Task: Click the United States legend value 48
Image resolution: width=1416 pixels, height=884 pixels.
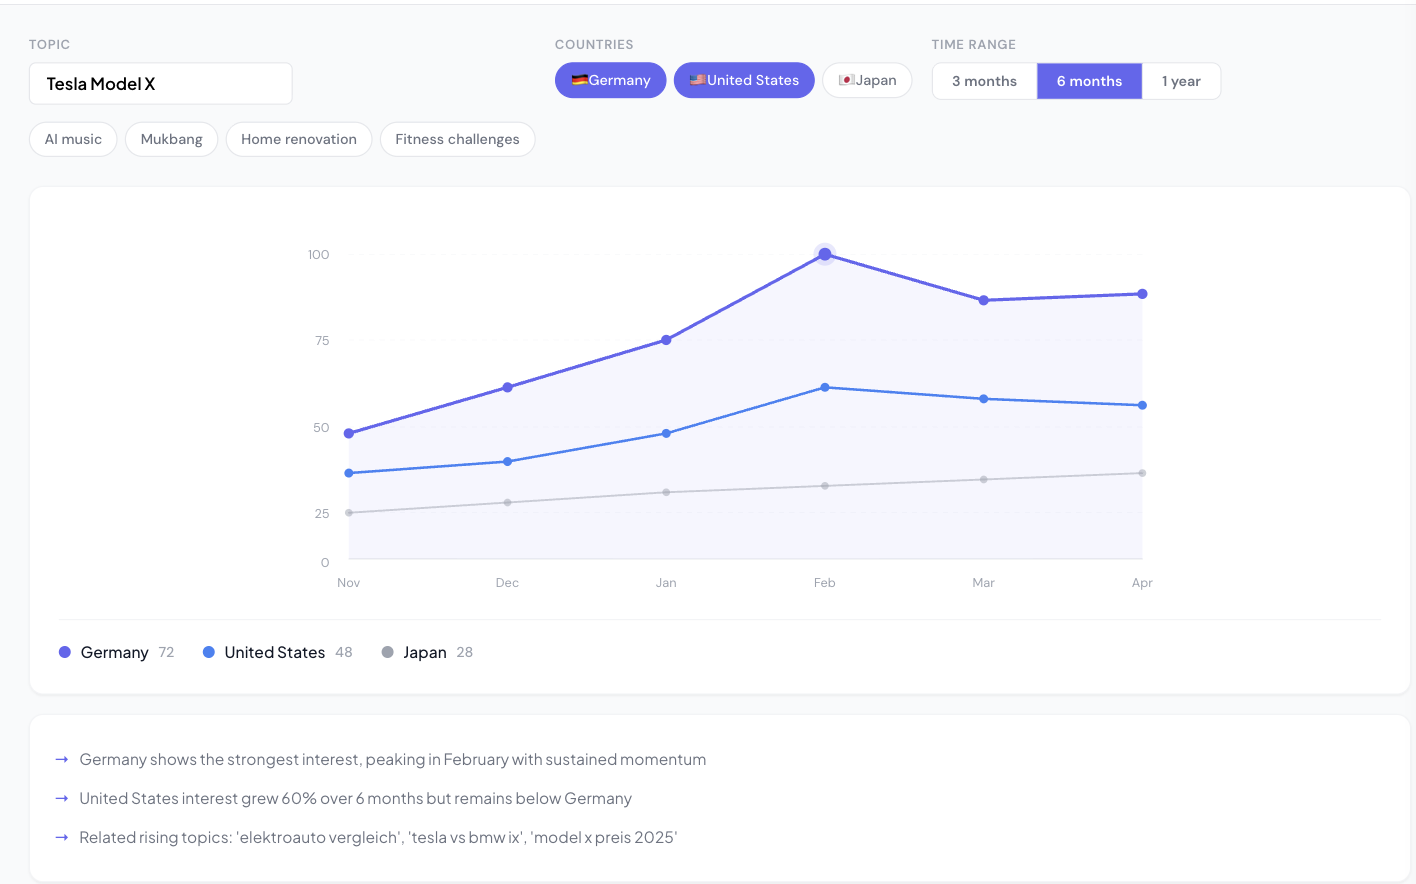Action: coord(344,652)
